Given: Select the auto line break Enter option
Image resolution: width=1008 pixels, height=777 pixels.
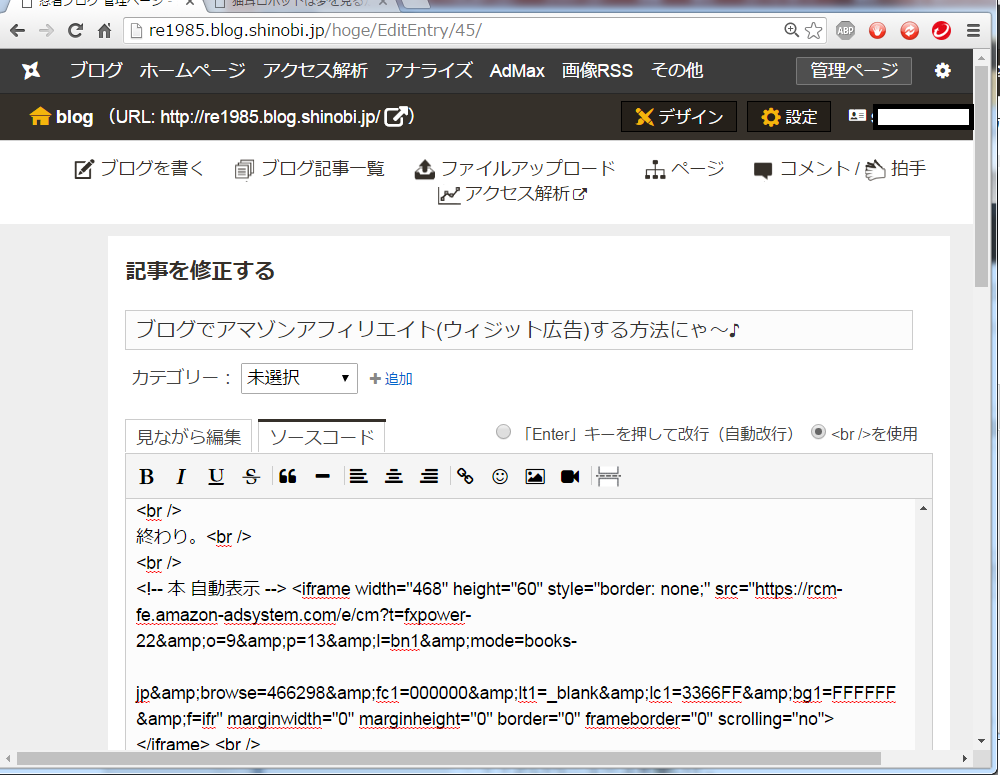Looking at the screenshot, I should coord(503,433).
